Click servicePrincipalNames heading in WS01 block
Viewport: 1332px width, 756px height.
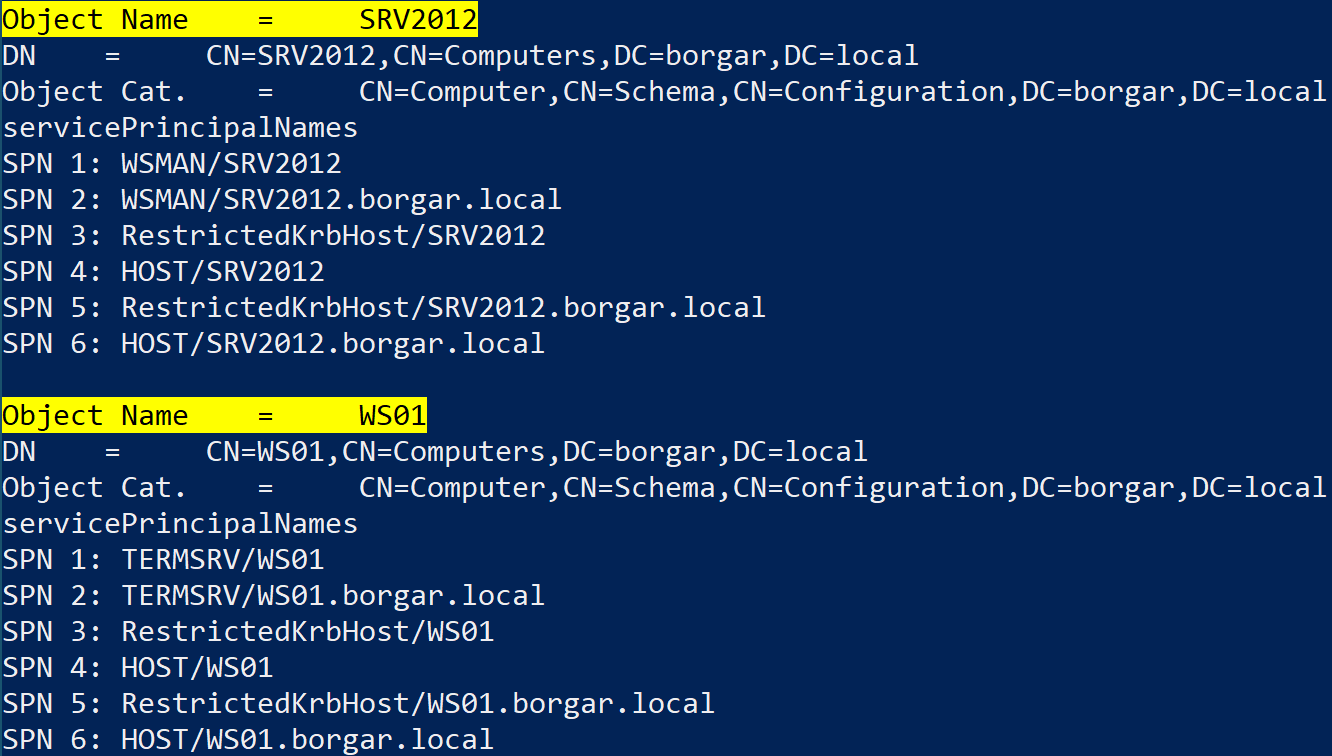tap(180, 523)
